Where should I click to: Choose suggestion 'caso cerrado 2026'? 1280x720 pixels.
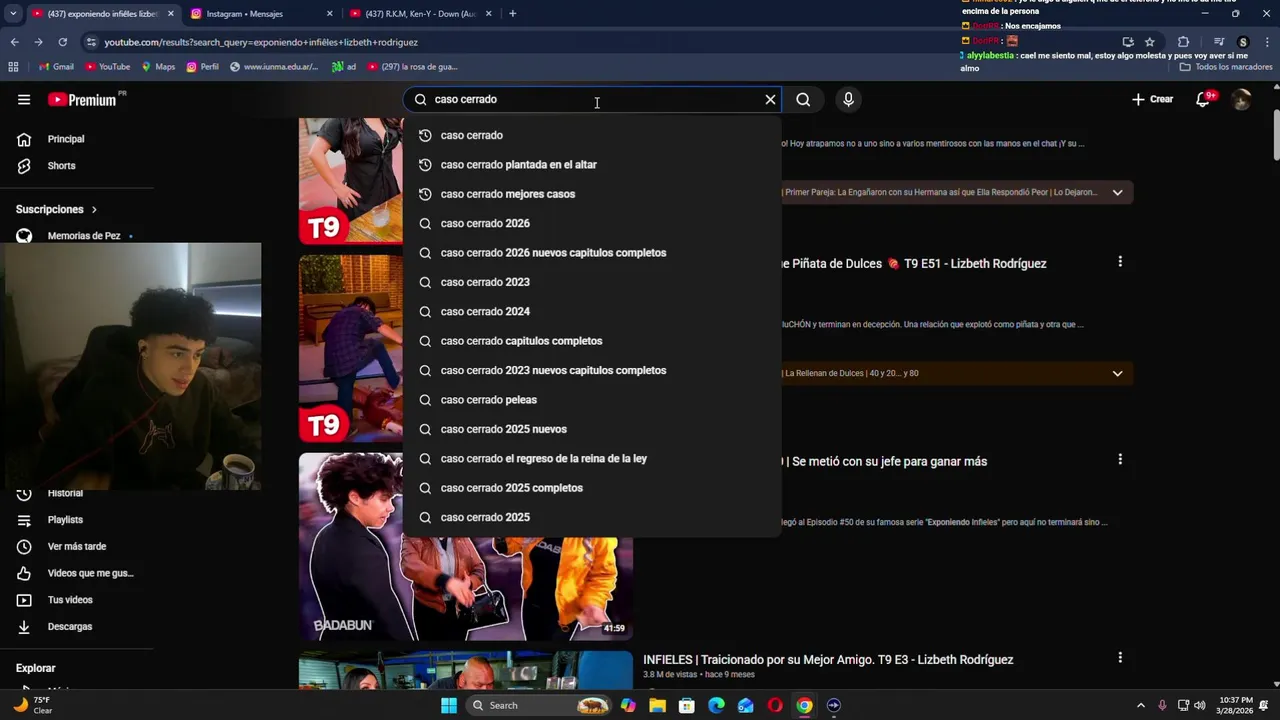click(592, 223)
